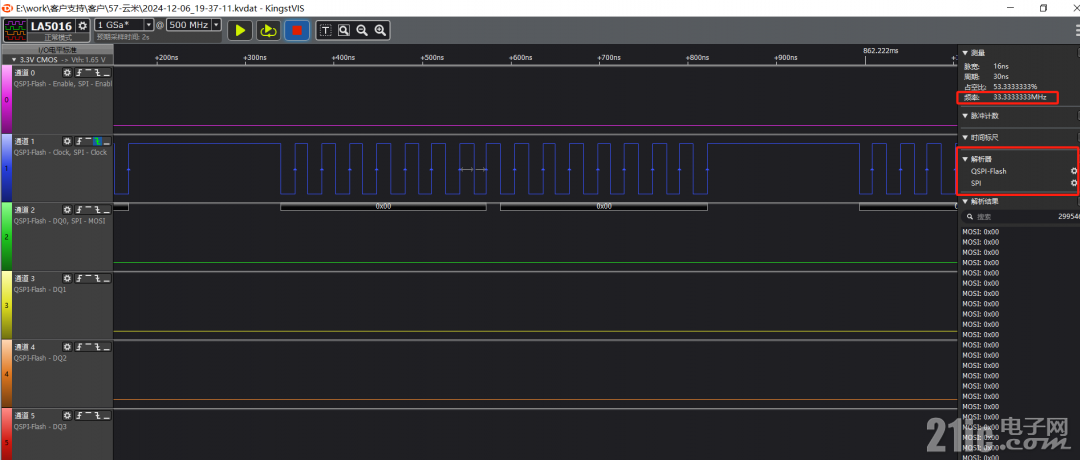This screenshot has height=460, width=1080.
Task: Click the 频率 33.3333333MHz measurement value
Action: 1019,97
